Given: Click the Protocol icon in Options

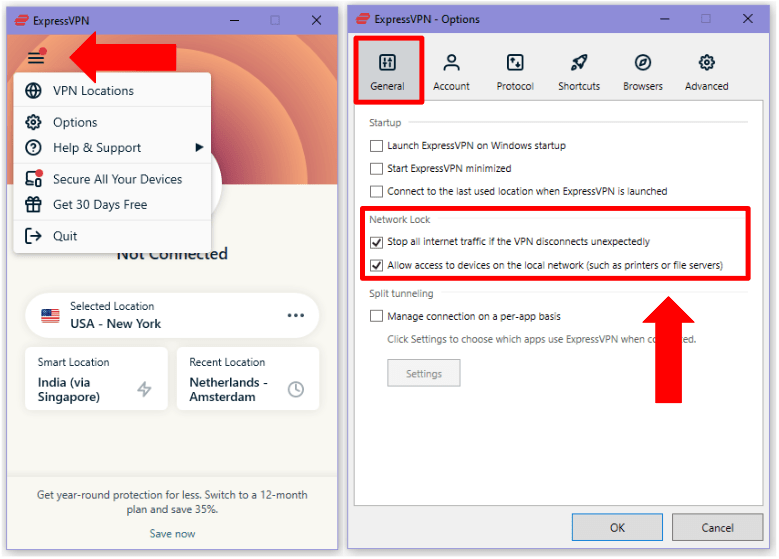Looking at the screenshot, I should pyautogui.click(x=515, y=63).
